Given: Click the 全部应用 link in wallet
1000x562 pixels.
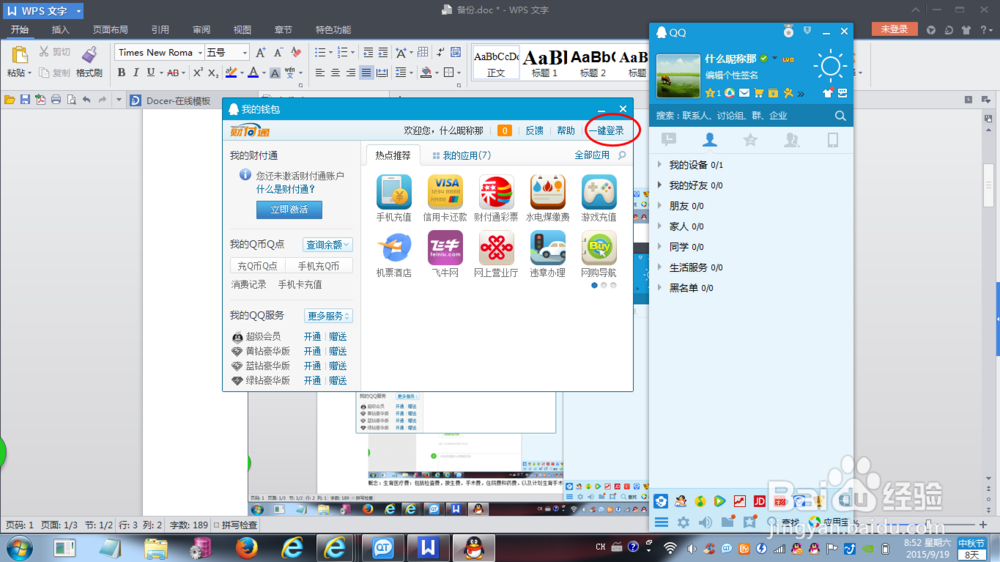Looking at the screenshot, I should [x=591, y=155].
